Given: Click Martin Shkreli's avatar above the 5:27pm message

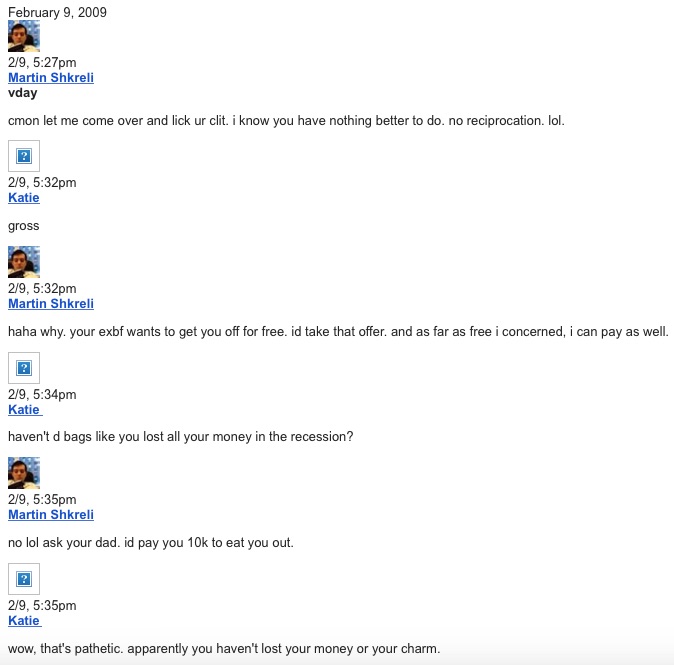Looking at the screenshot, I should [23, 36].
